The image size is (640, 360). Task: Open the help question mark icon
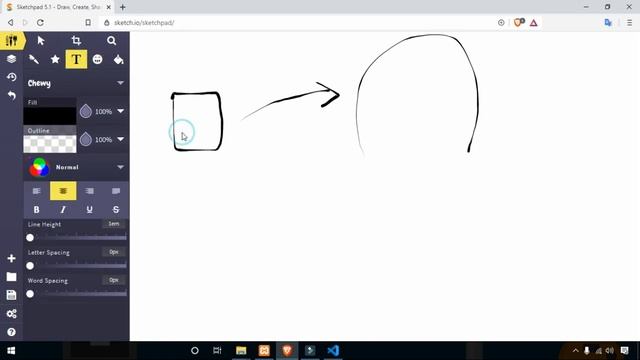[x=11, y=332]
